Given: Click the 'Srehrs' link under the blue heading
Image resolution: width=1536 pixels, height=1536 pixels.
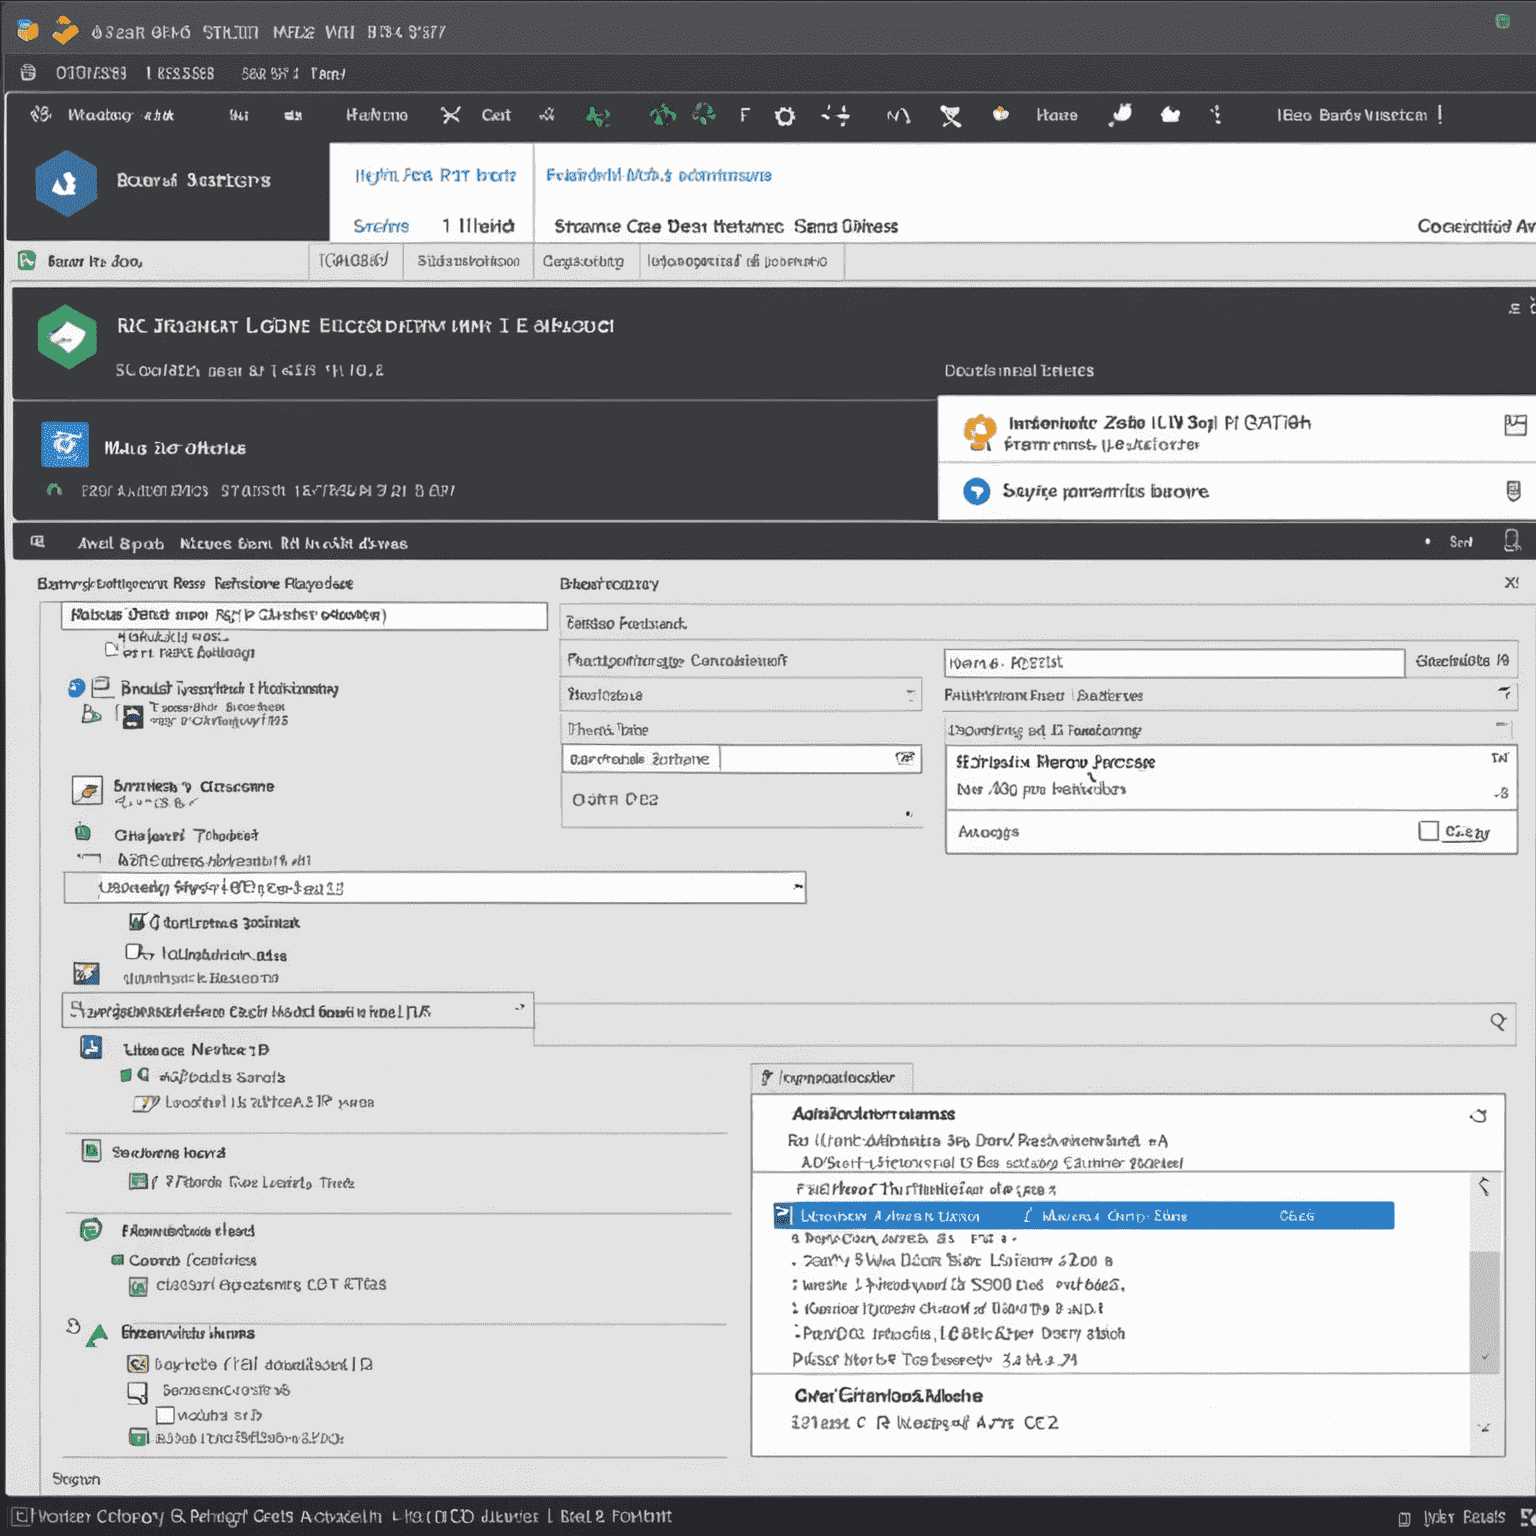Looking at the screenshot, I should [381, 226].
